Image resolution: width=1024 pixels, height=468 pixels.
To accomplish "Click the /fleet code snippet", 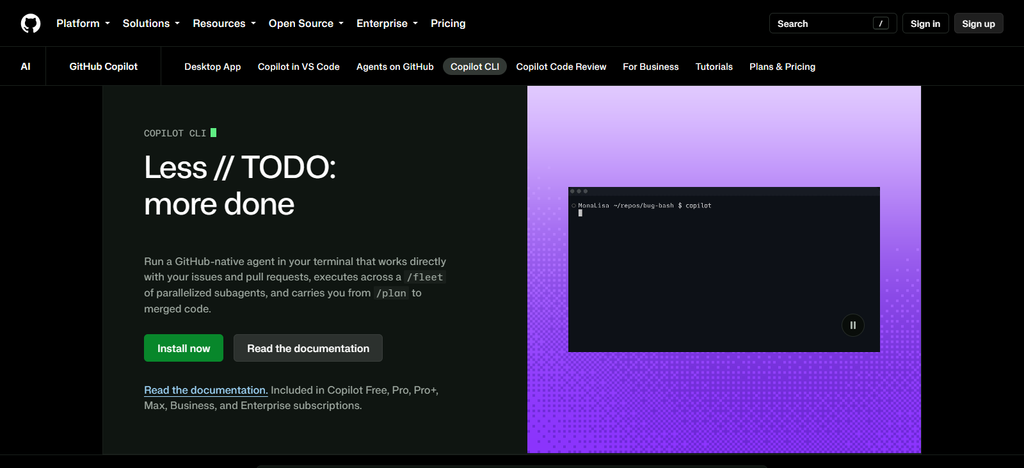I will [x=424, y=277].
